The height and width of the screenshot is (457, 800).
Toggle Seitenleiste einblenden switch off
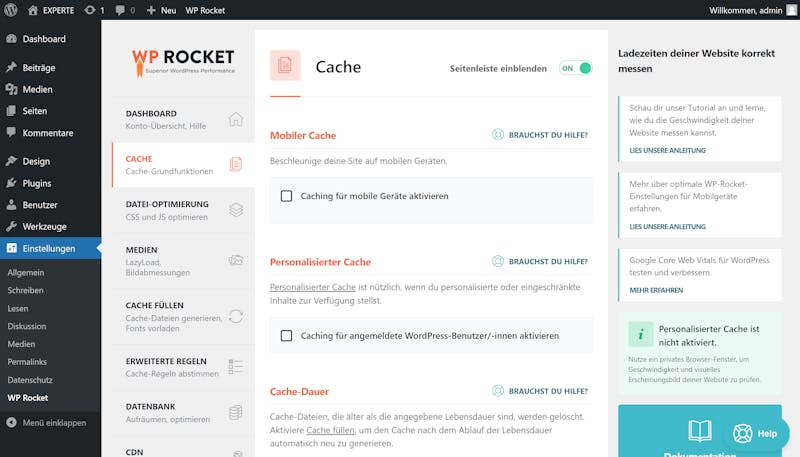click(x=576, y=68)
